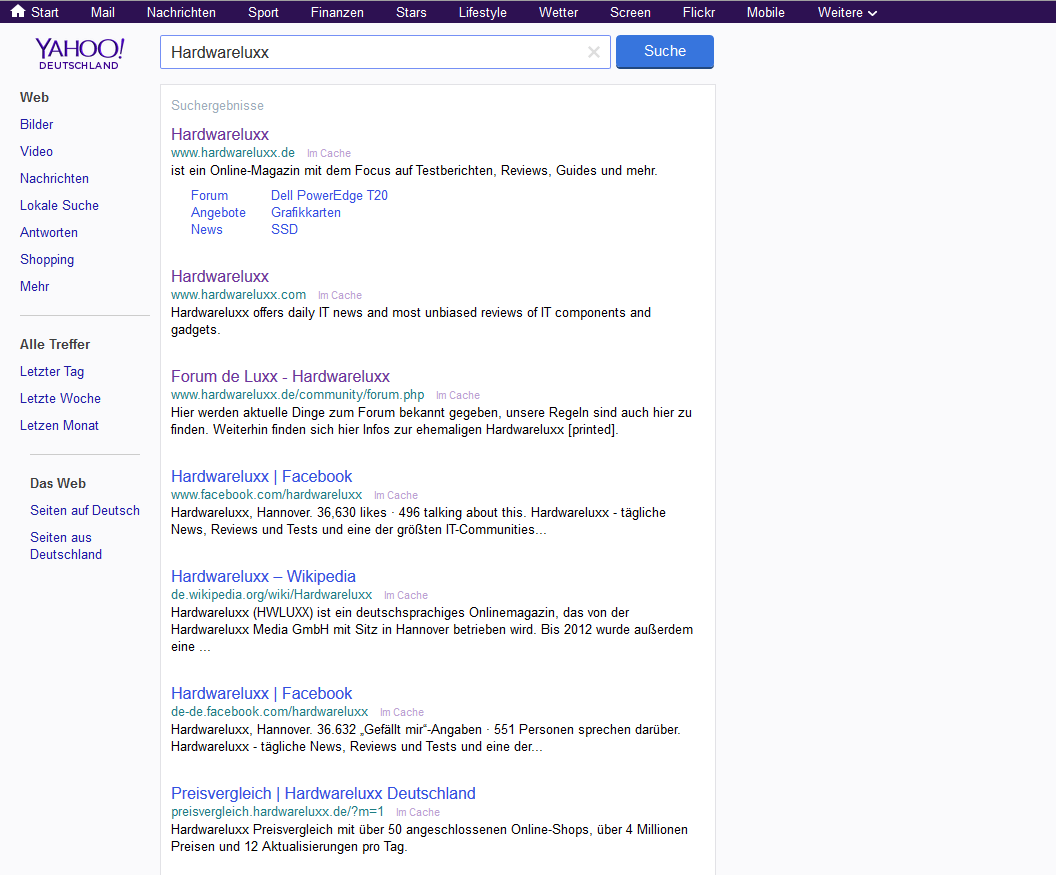Viewport: 1056px width, 875px height.
Task: Switch to Video search
Action: (36, 151)
